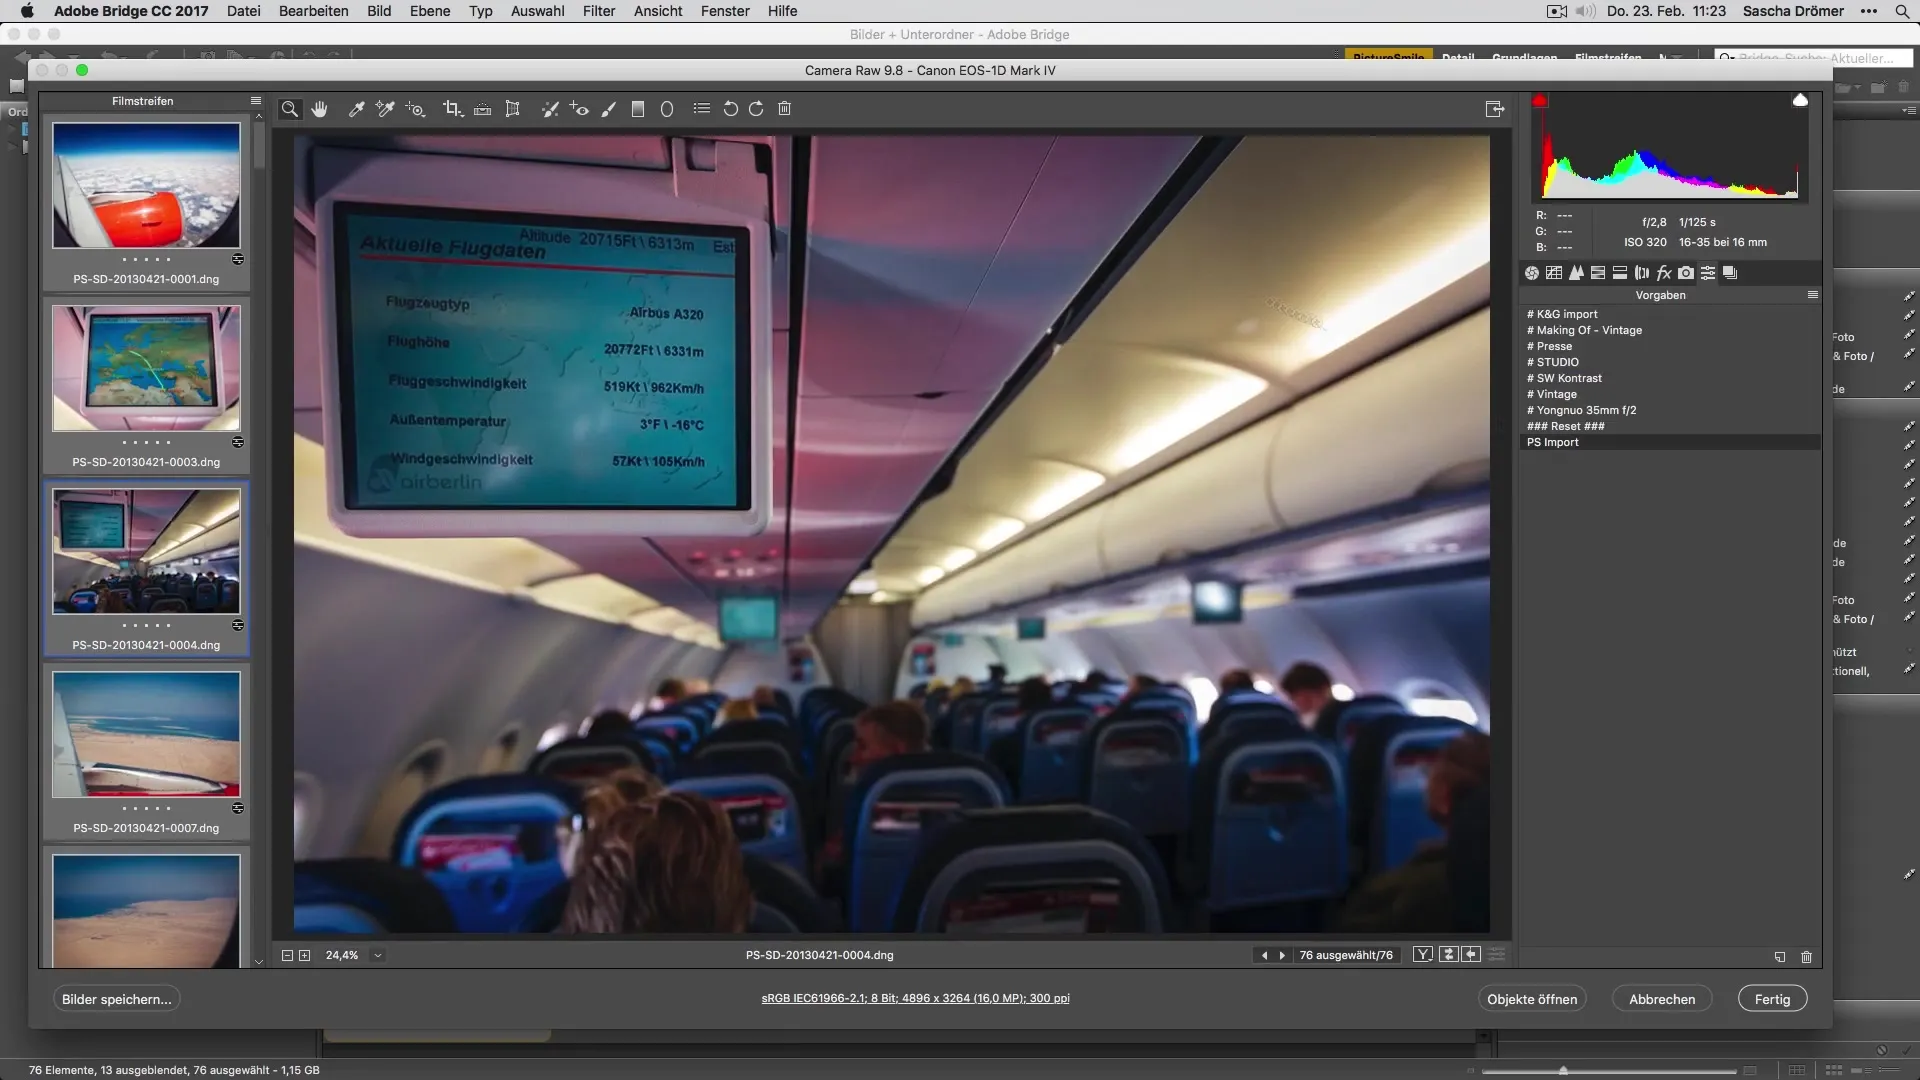The image size is (1920, 1080).
Task: Switch to the Detail panel tab
Action: click(x=1576, y=273)
